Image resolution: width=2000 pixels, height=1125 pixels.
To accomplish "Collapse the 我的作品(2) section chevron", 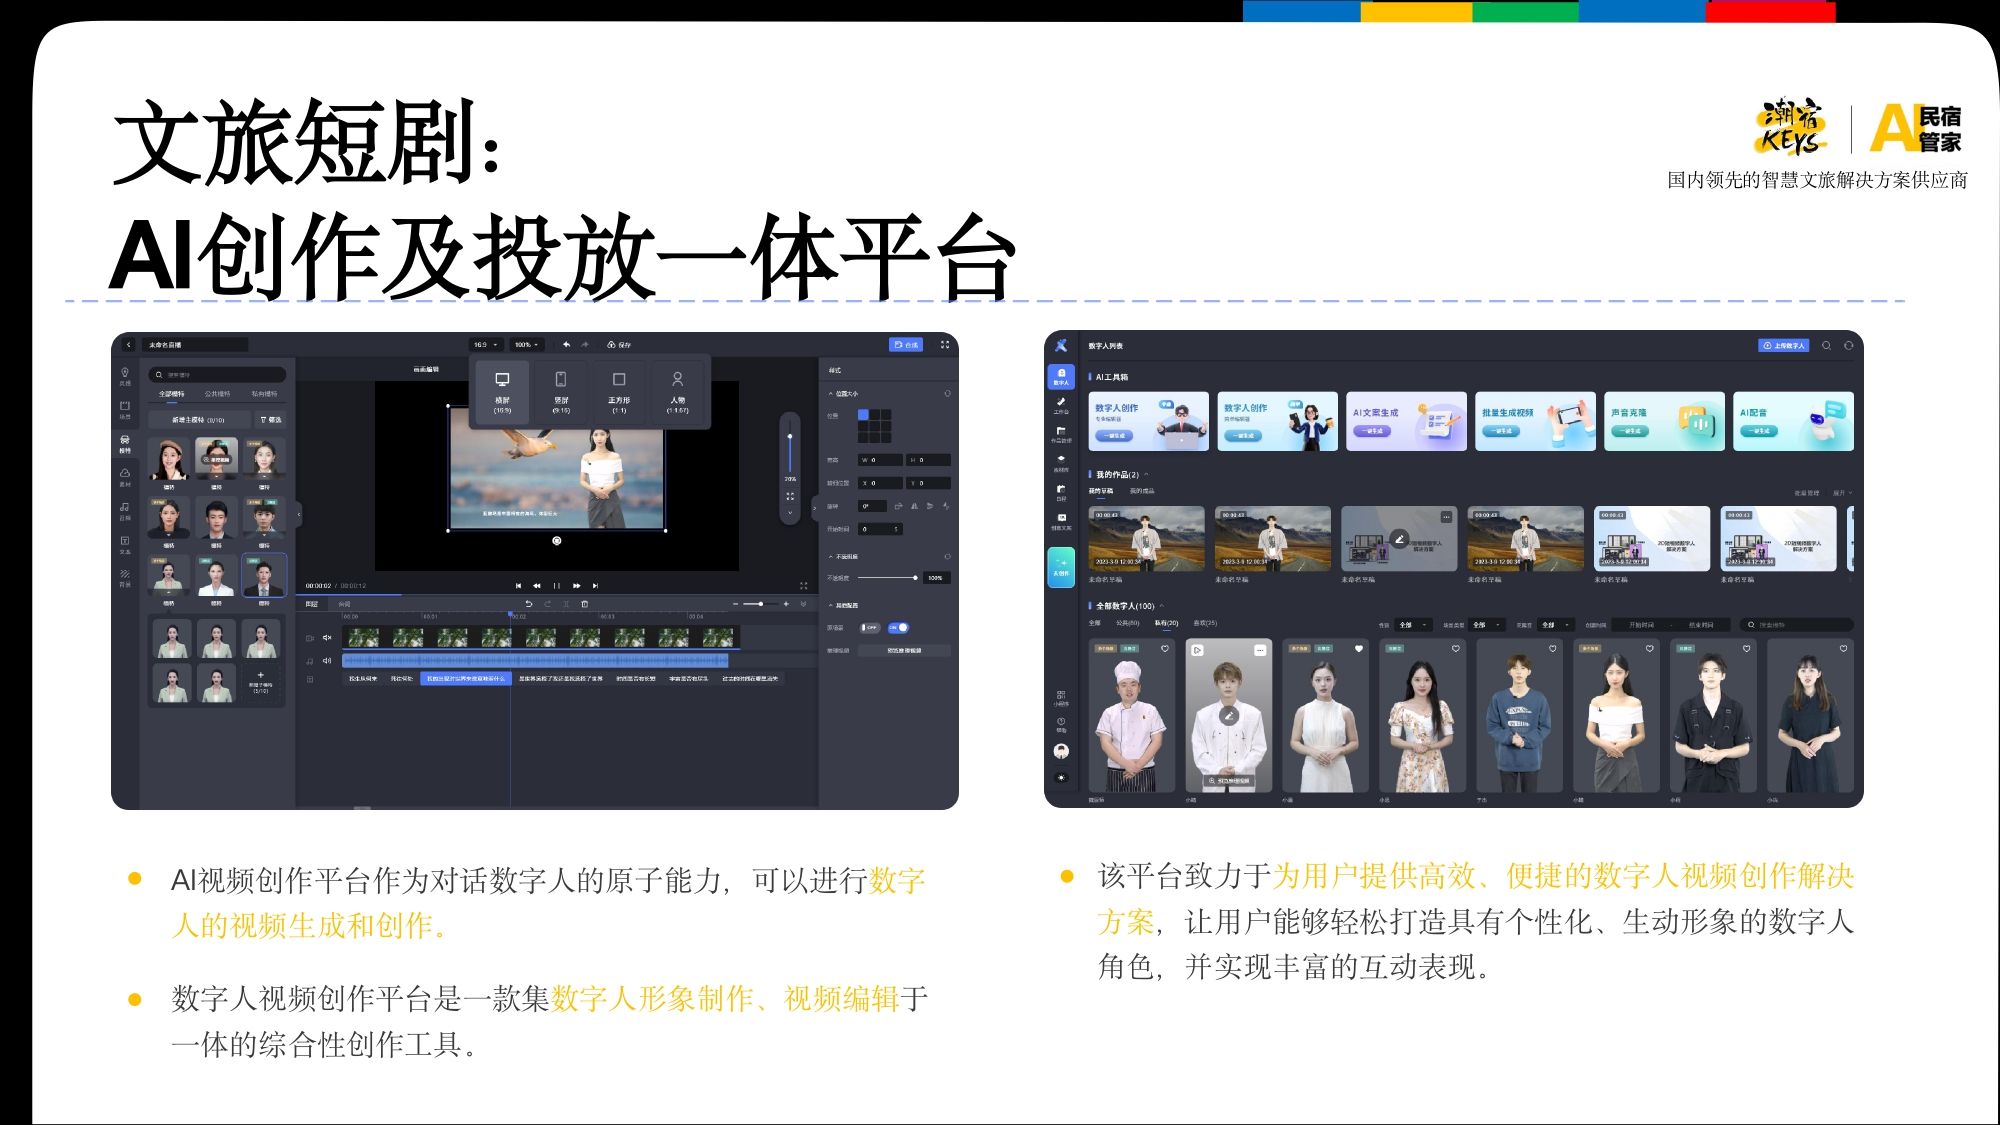I will 1146,474.
